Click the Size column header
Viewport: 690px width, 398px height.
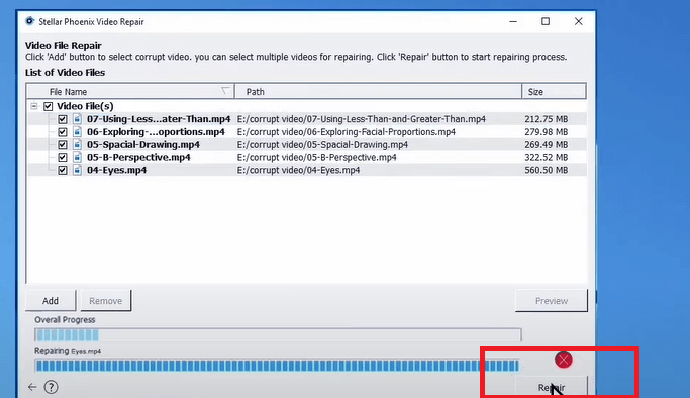tap(554, 92)
